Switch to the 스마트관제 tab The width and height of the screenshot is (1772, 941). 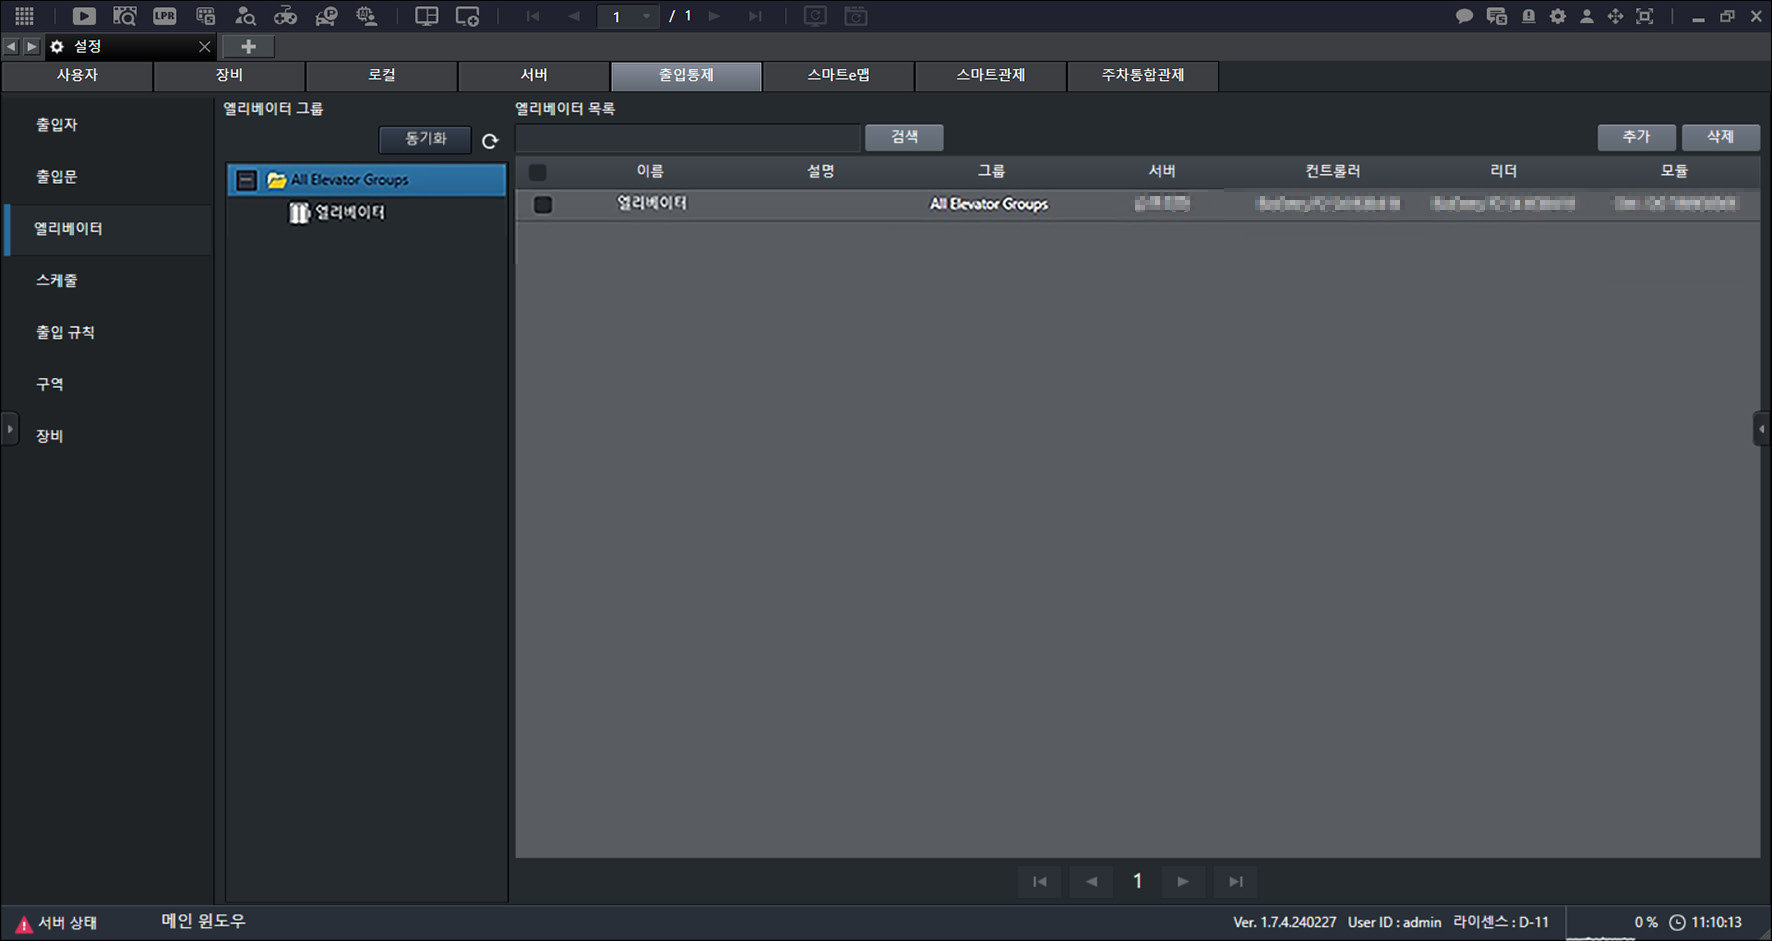pos(990,75)
